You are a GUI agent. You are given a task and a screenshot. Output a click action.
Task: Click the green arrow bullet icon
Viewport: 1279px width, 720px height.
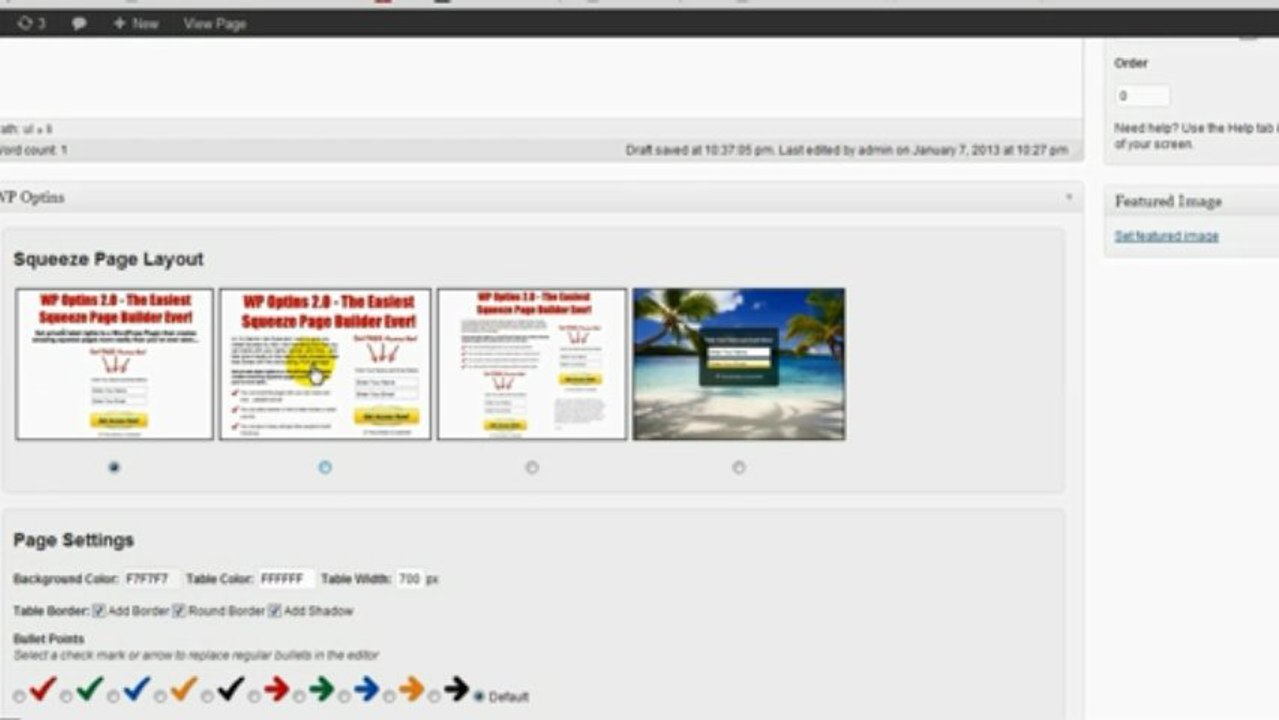click(x=321, y=689)
